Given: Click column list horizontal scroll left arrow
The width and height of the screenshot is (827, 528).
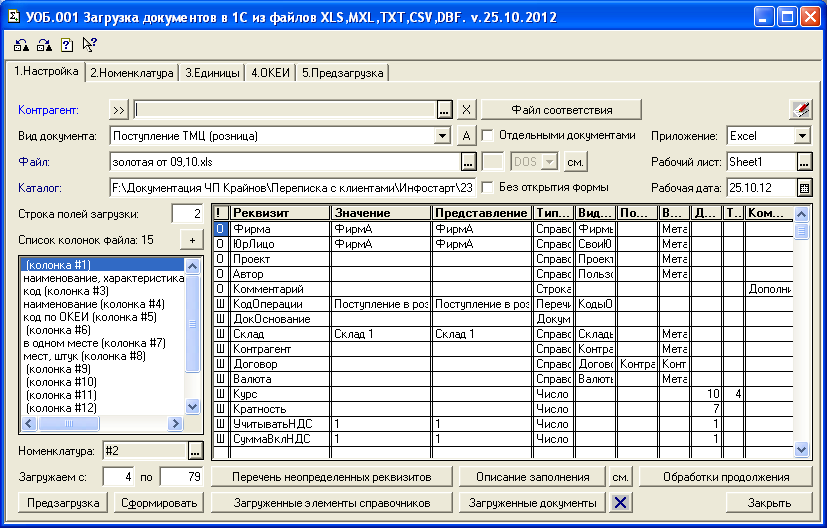Looking at the screenshot, I should 29,423.
